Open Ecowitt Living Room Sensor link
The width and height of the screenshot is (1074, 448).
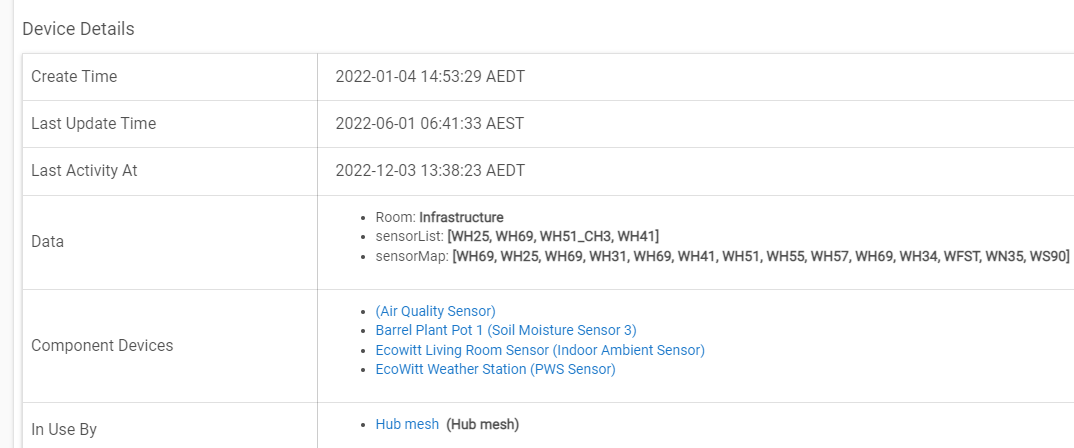540,350
